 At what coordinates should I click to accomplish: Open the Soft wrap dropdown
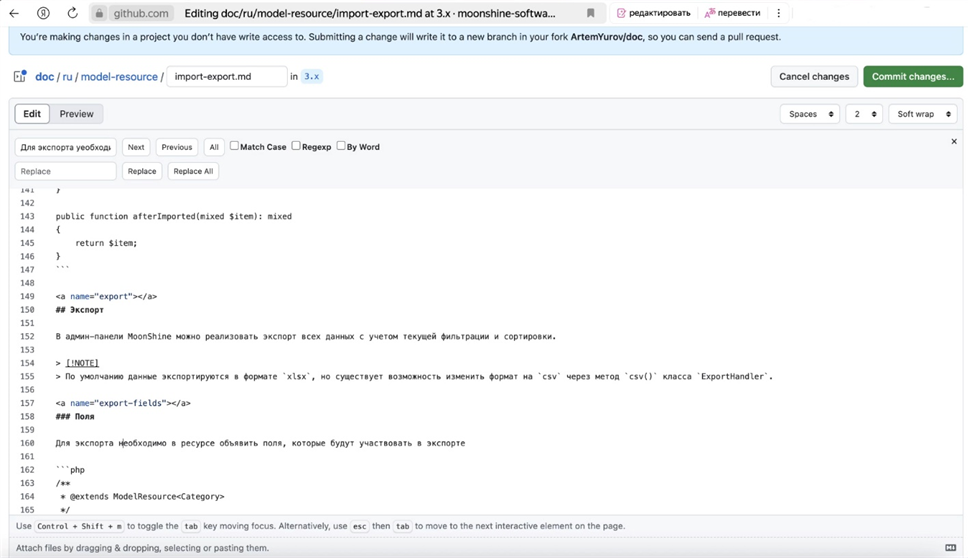[x=923, y=114]
